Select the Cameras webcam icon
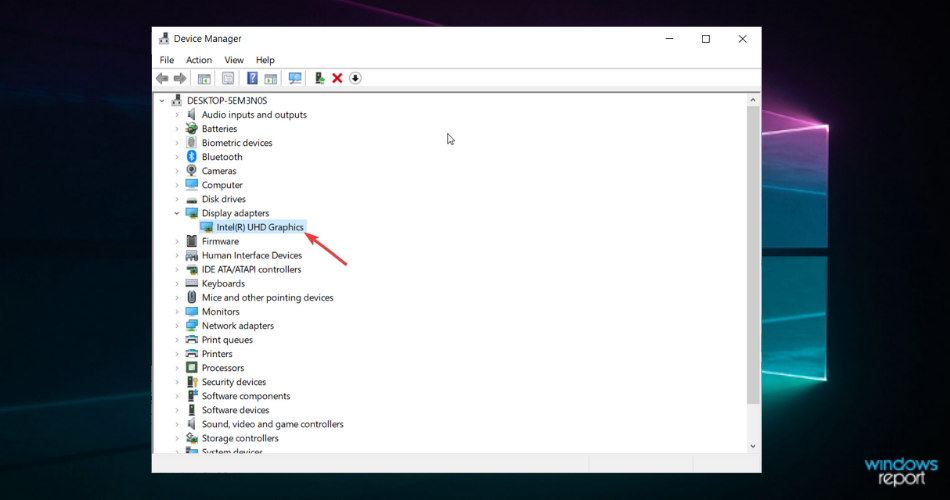Image resolution: width=950 pixels, height=500 pixels. tap(191, 170)
